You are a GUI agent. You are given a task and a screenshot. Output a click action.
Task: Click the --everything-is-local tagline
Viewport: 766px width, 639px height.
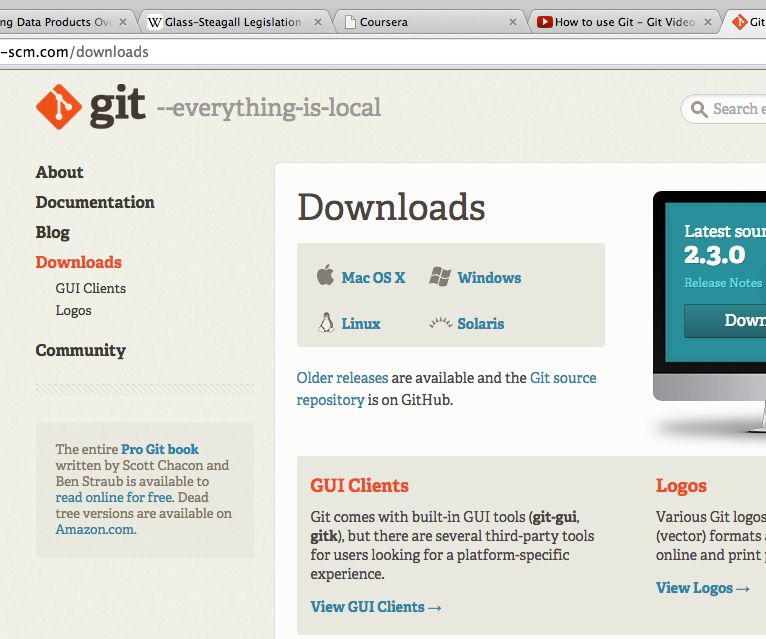pos(269,108)
